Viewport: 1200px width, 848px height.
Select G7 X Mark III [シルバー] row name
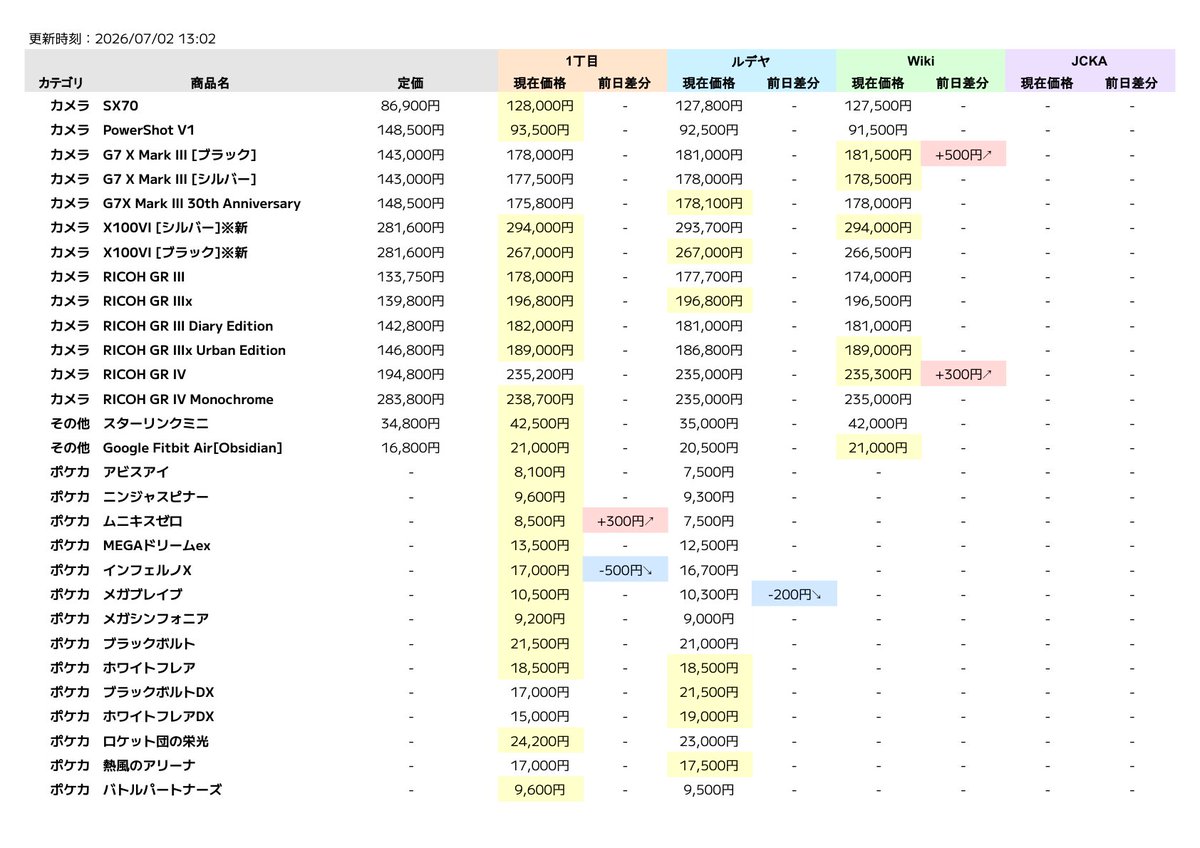click(x=180, y=179)
